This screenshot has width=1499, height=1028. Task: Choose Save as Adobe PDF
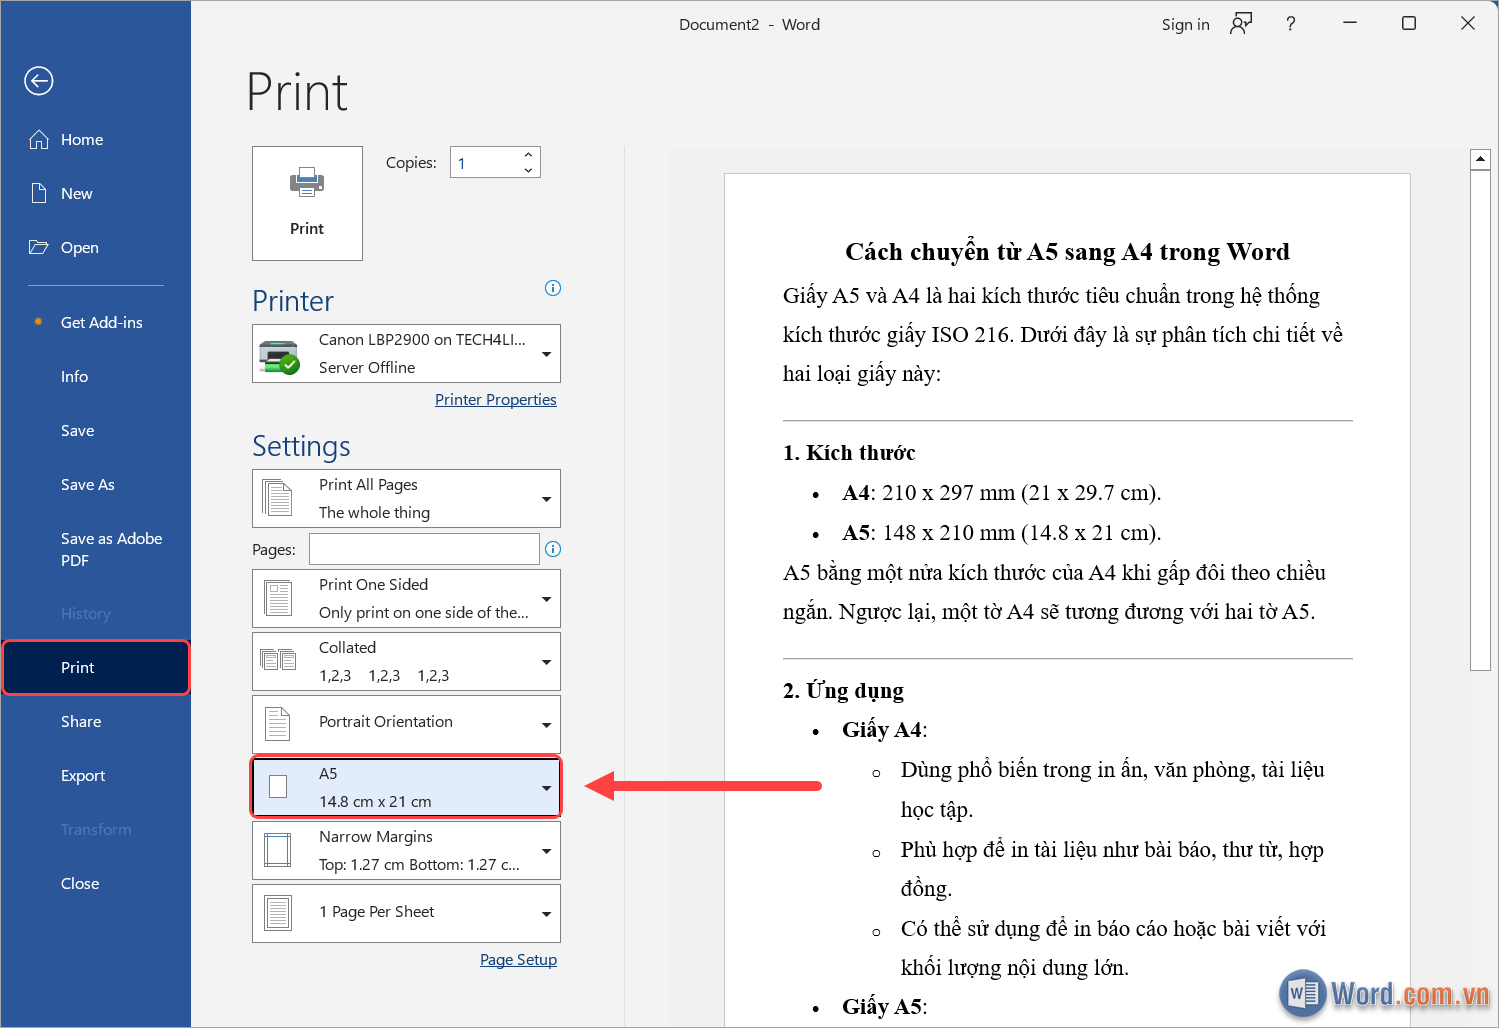click(x=96, y=549)
